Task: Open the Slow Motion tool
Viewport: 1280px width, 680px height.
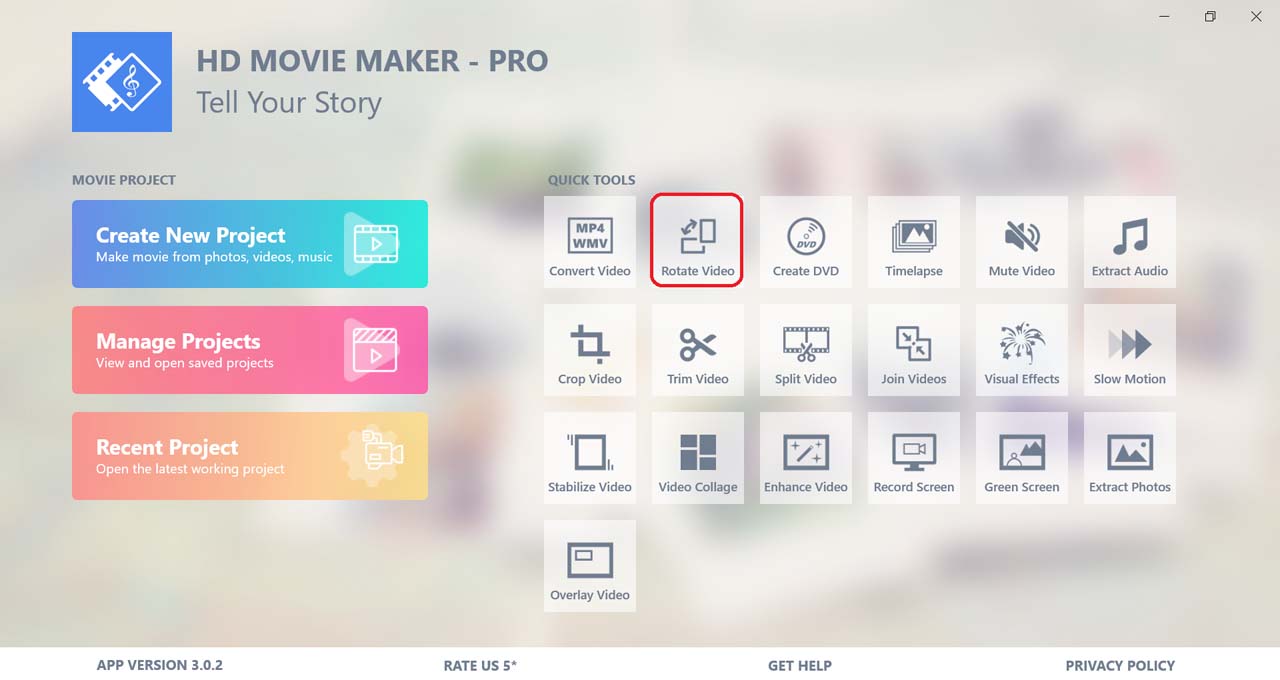Action: pyautogui.click(x=1130, y=350)
